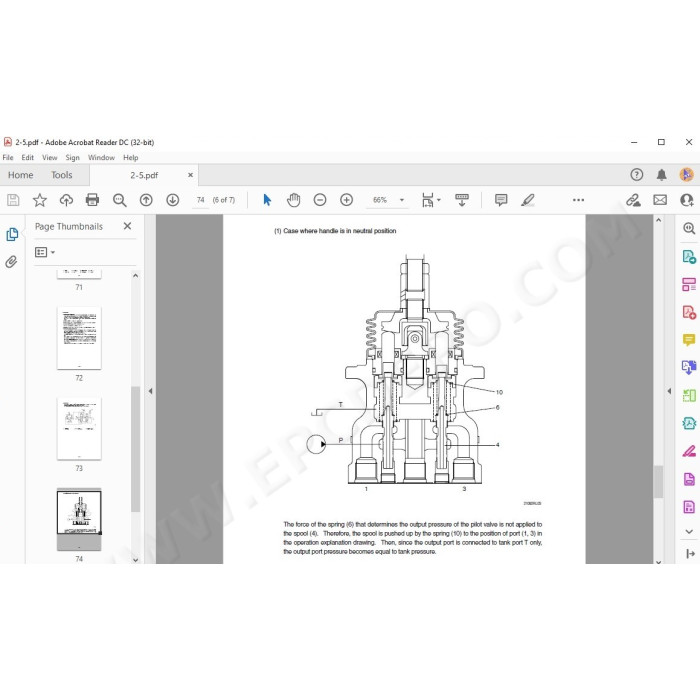Open the Edit menu
Screen dimensions: 700x700
pyautogui.click(x=28, y=158)
